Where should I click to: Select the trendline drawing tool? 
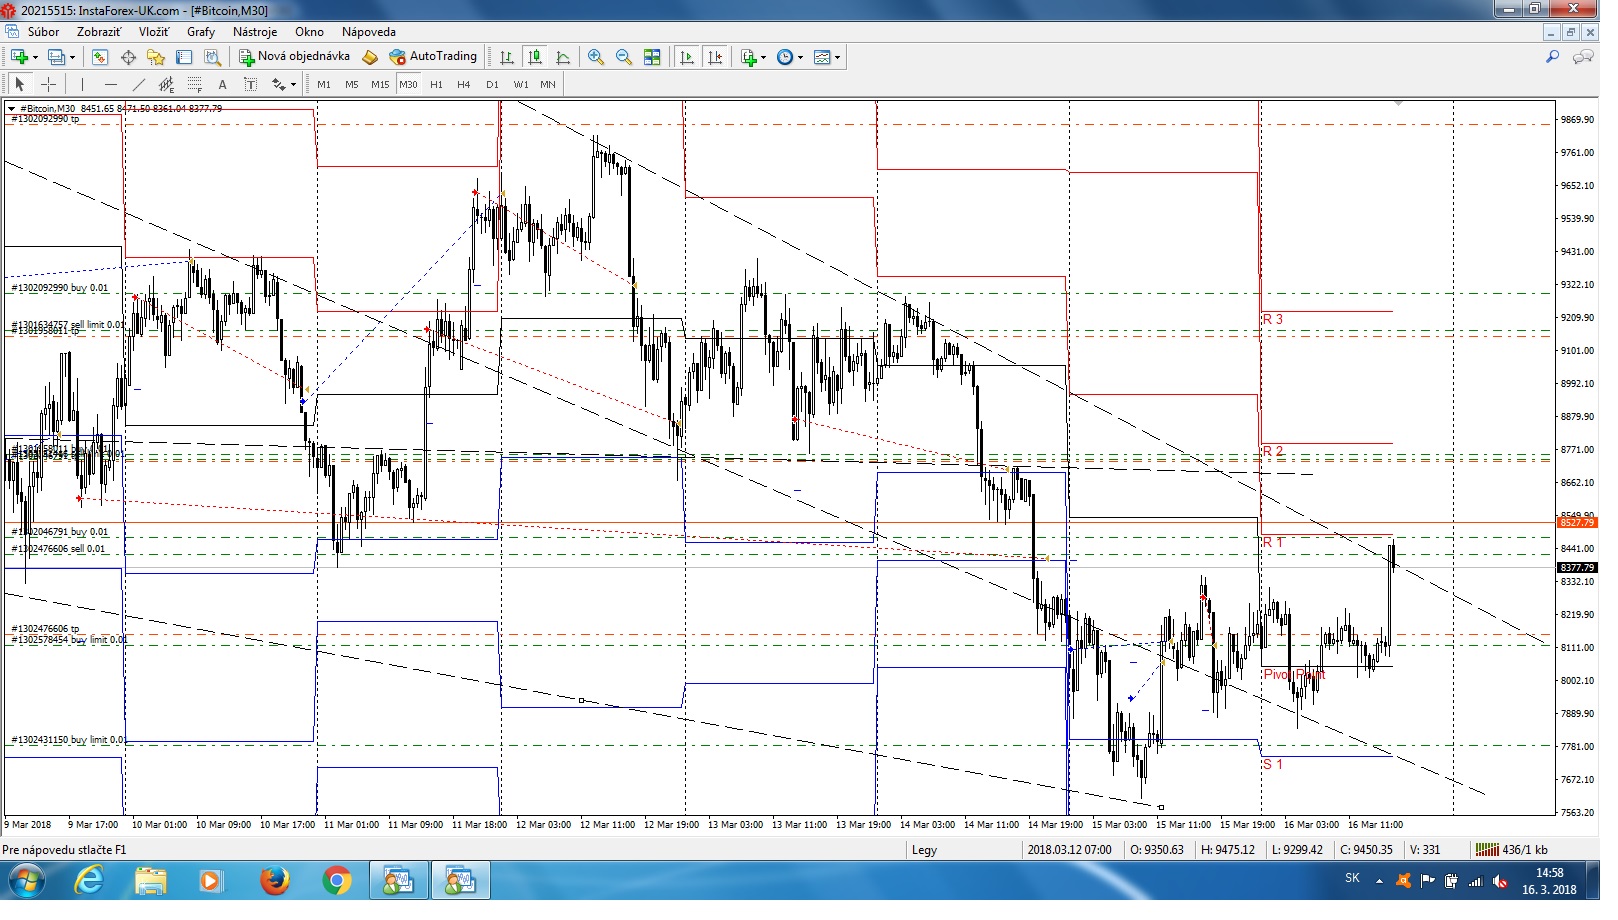[x=138, y=85]
